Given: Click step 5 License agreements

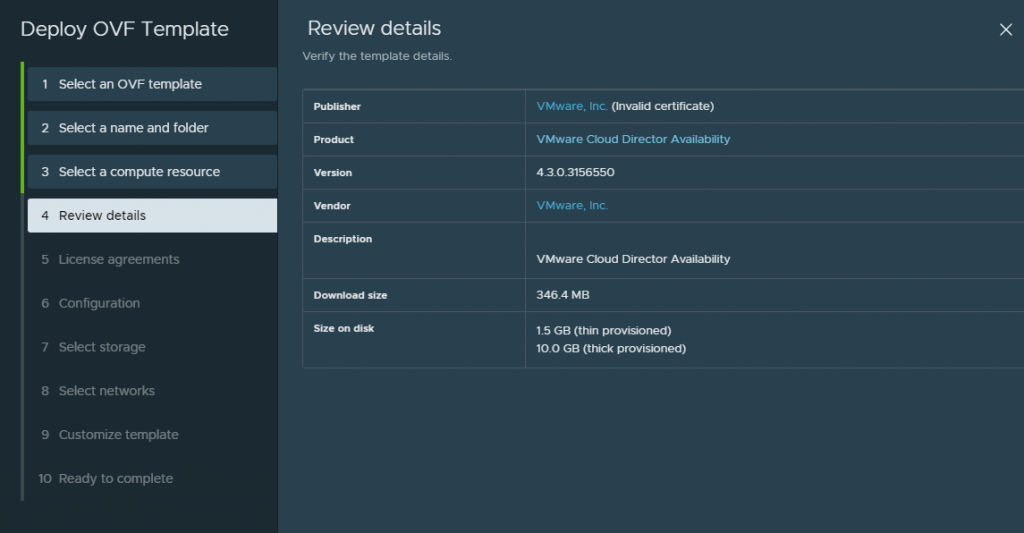Looking at the screenshot, I should click(x=152, y=259).
